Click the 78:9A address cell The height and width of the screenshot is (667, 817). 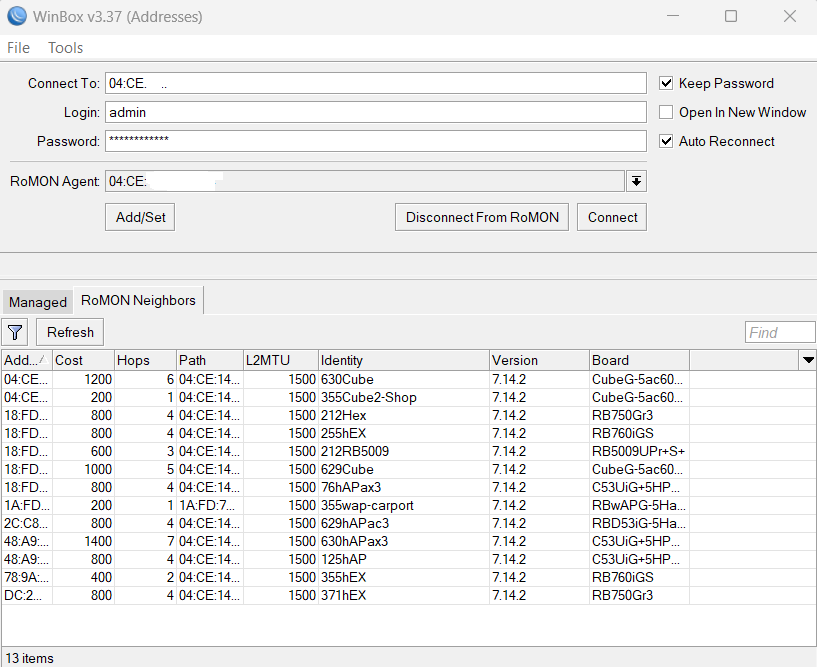27,577
